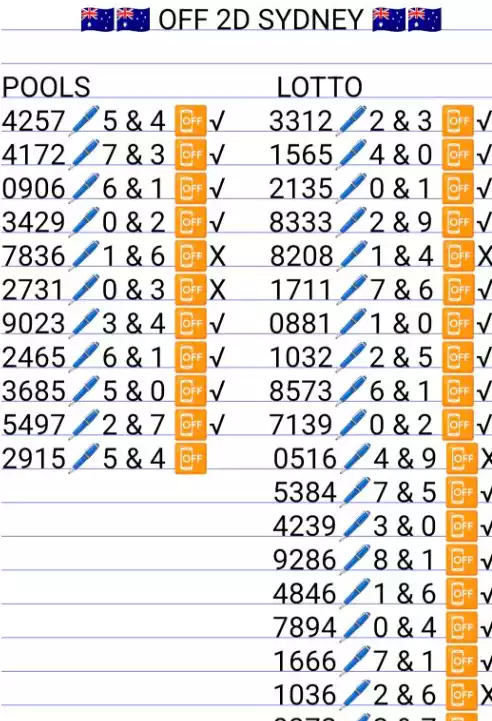Click the OFF phone icon beside 1666

(x=462, y=661)
